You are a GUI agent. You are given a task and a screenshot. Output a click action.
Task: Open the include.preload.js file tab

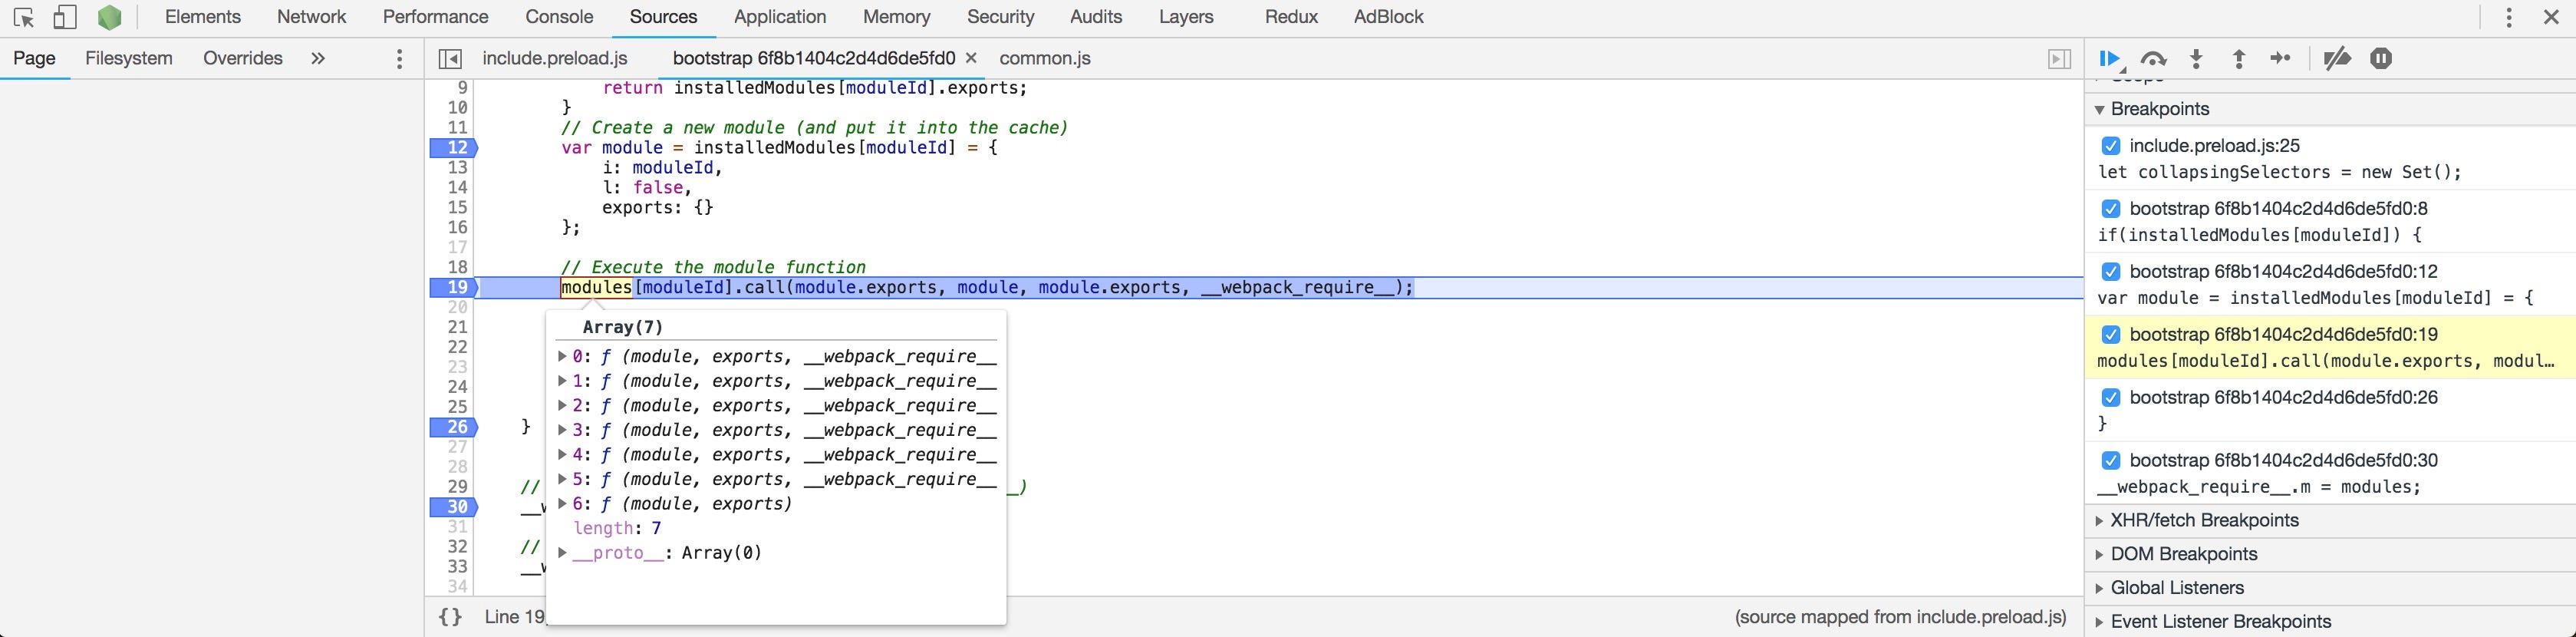pyautogui.click(x=555, y=59)
